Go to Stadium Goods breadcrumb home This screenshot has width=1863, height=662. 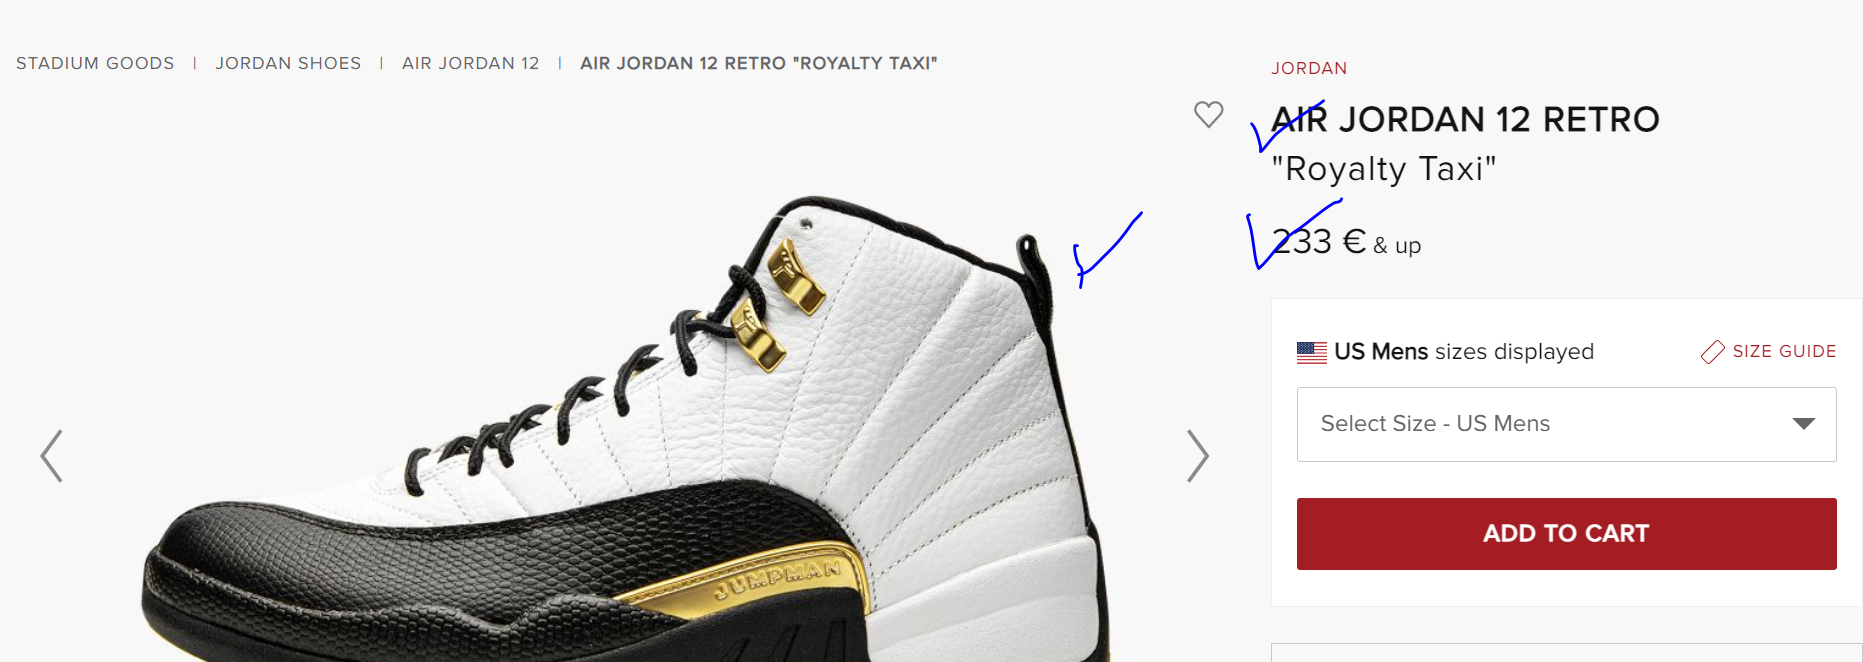pyautogui.click(x=95, y=63)
